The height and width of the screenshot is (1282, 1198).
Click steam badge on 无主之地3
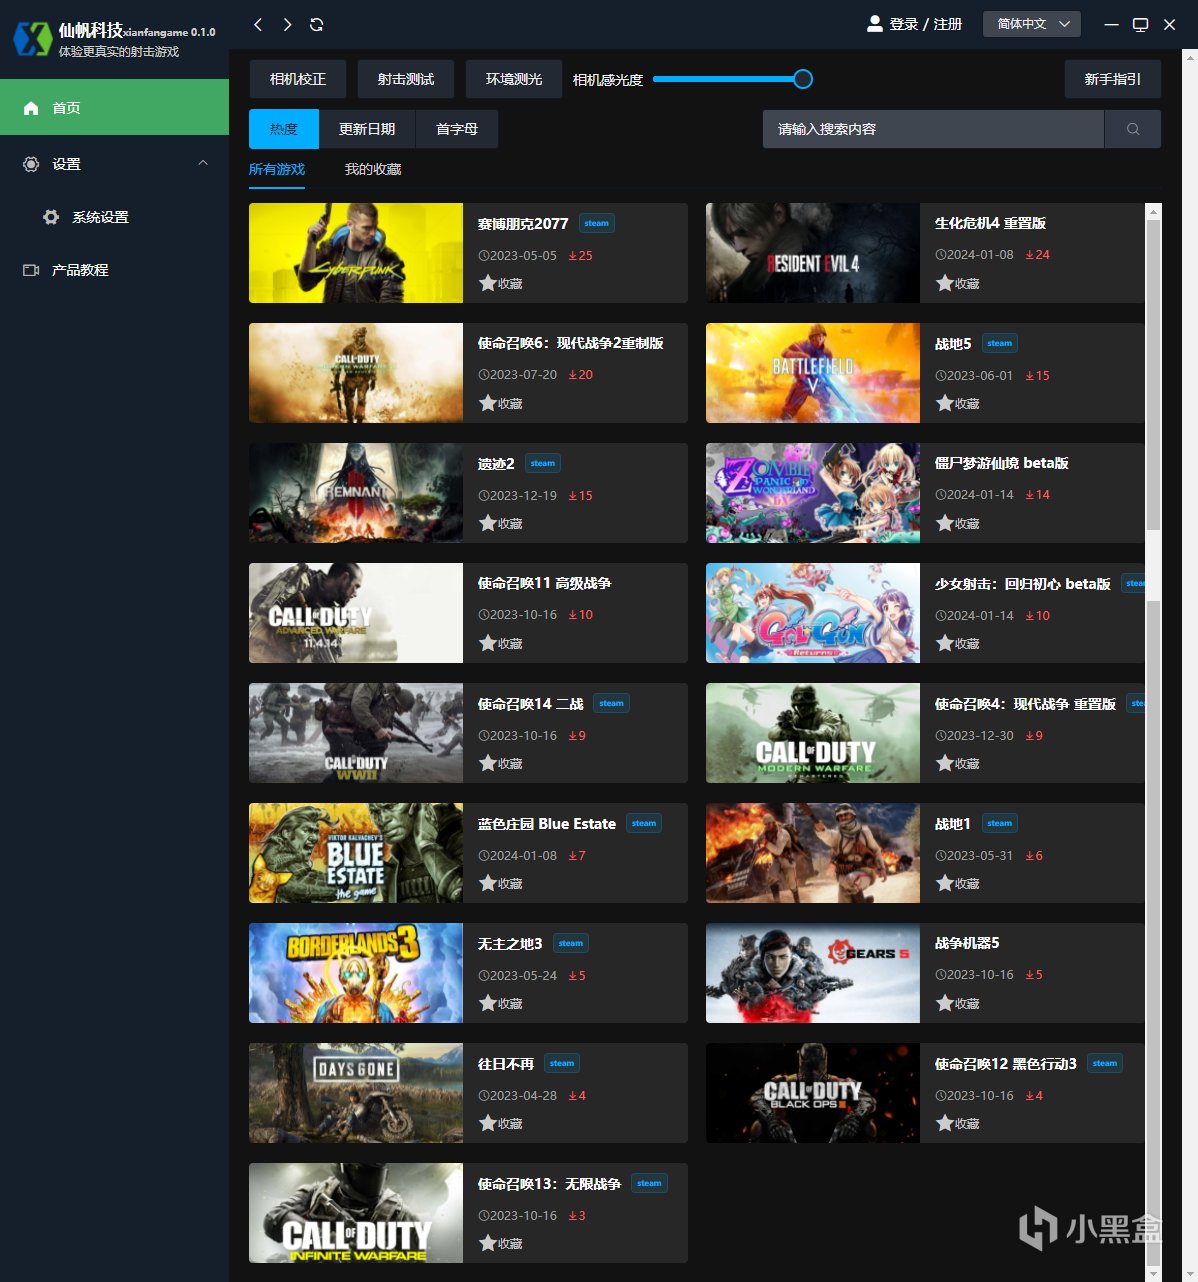[x=571, y=943]
